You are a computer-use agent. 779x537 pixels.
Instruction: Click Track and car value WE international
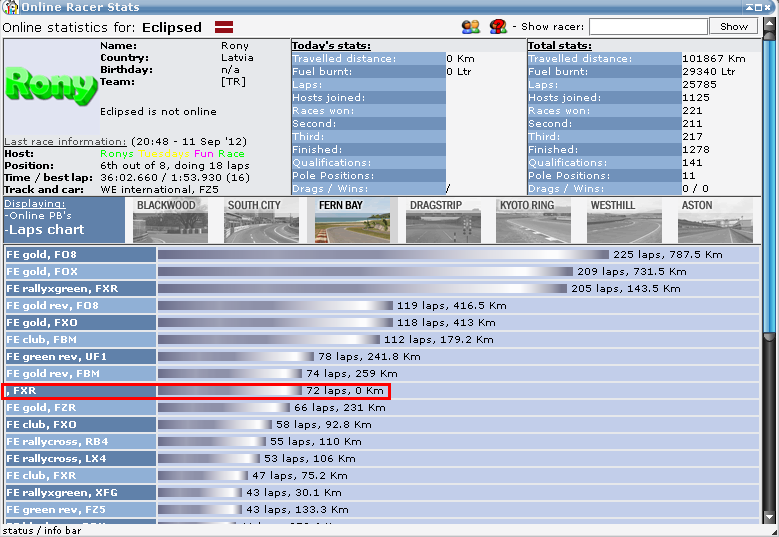160,189
